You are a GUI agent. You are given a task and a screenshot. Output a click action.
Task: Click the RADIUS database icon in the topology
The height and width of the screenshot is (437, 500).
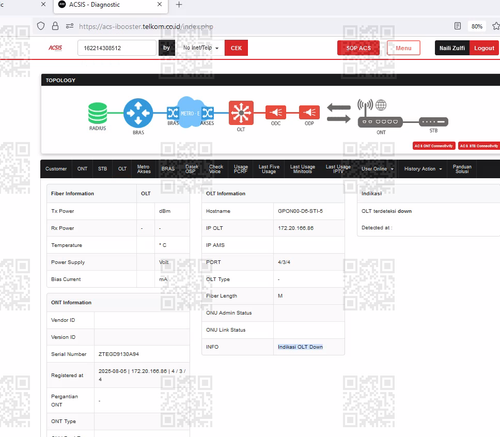(97, 113)
